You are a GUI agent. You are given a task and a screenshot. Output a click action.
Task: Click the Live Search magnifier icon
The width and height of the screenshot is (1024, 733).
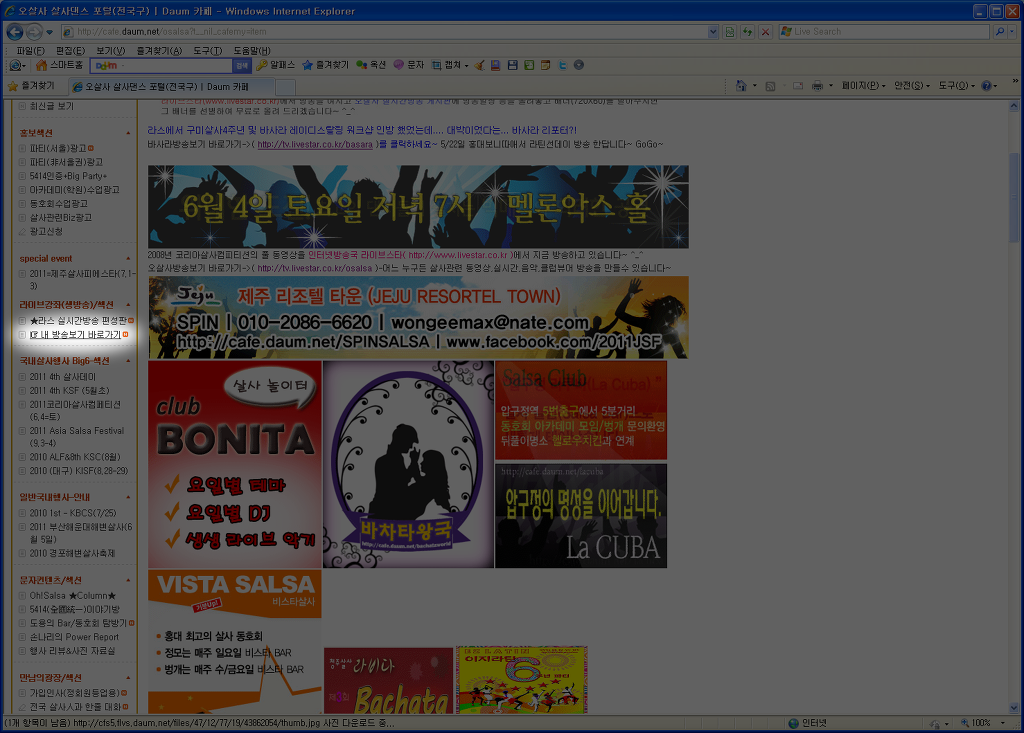click(x=999, y=31)
